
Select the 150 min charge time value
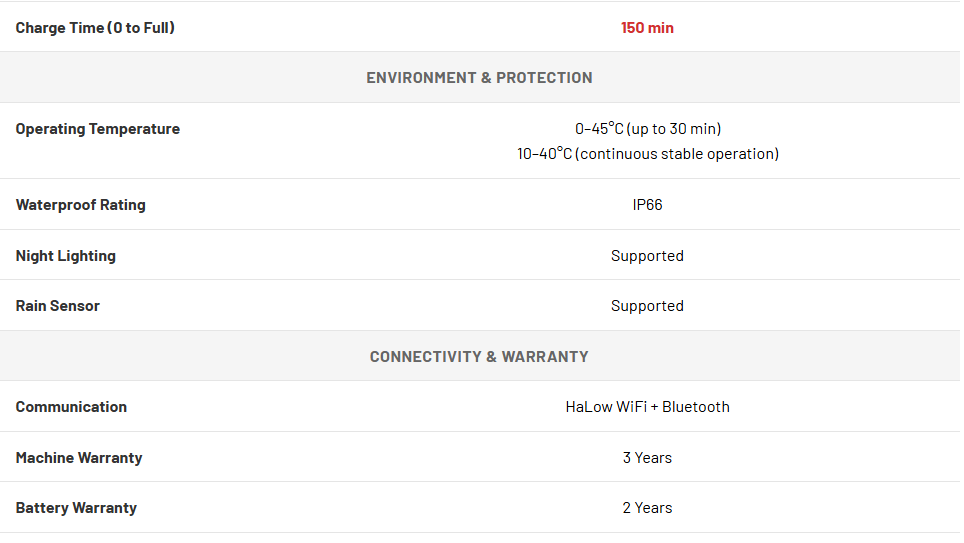point(647,28)
